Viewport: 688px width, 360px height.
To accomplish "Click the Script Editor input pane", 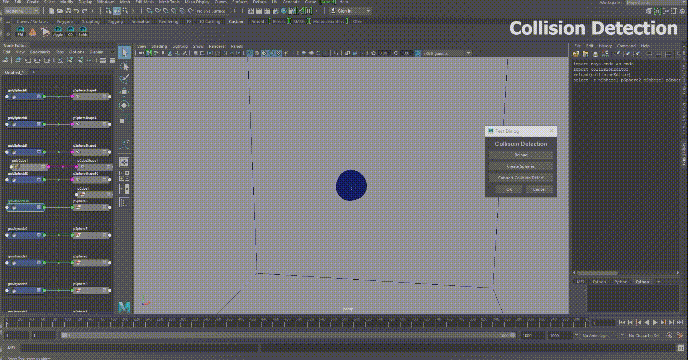I will [x=632, y=298].
